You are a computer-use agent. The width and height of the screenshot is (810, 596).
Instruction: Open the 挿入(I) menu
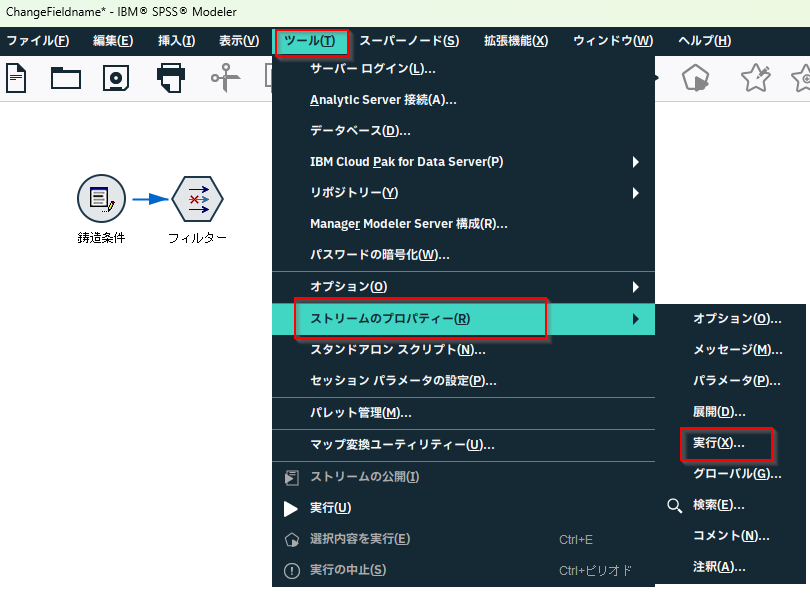(177, 41)
